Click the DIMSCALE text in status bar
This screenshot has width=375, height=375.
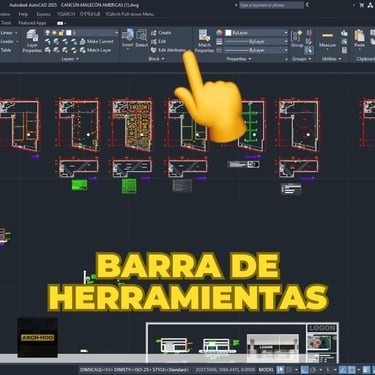(x=134, y=370)
